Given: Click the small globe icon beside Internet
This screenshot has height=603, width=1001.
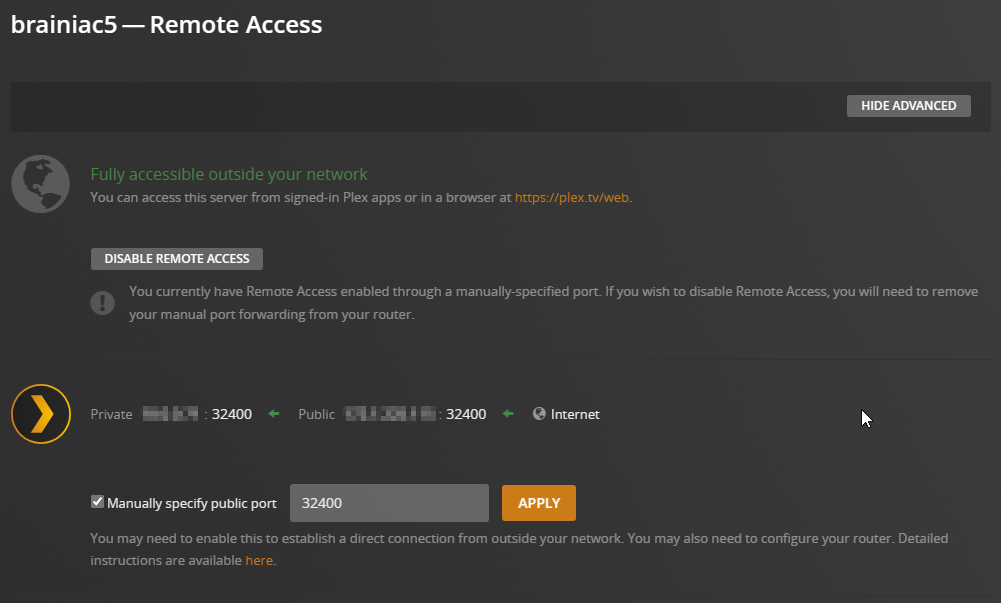Looking at the screenshot, I should (x=540, y=414).
